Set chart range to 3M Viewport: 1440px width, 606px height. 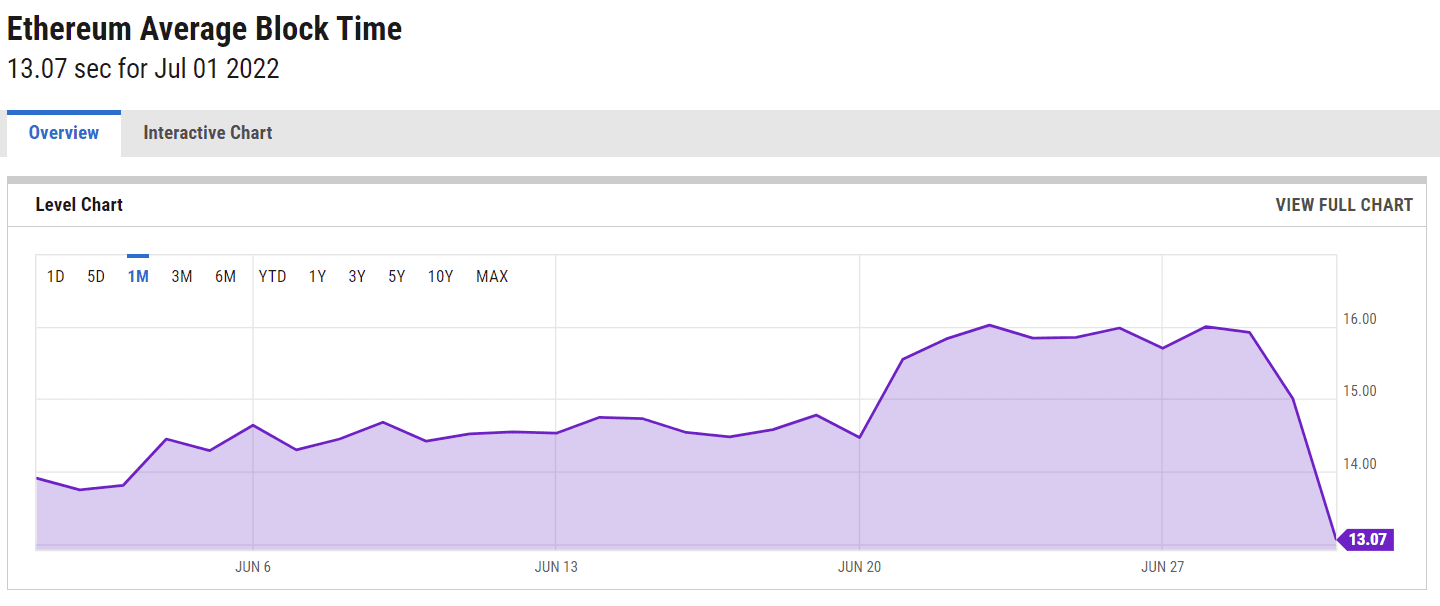click(182, 276)
